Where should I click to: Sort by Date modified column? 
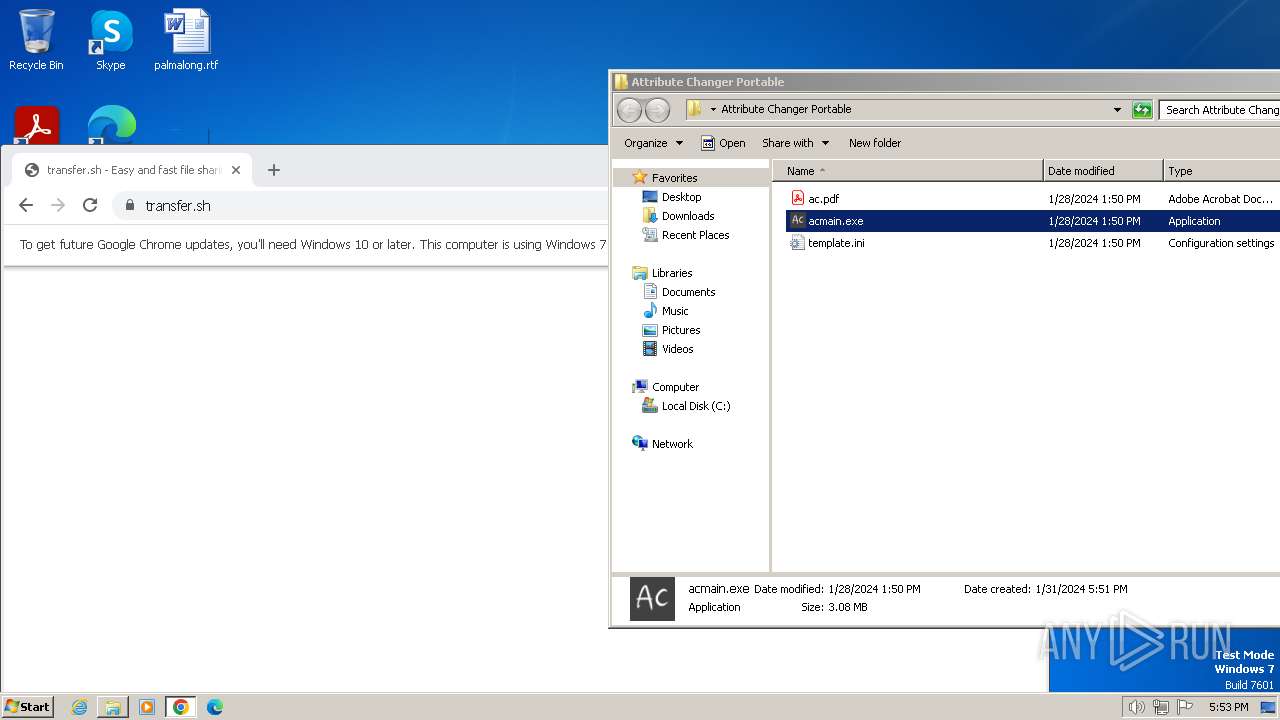(x=1103, y=171)
